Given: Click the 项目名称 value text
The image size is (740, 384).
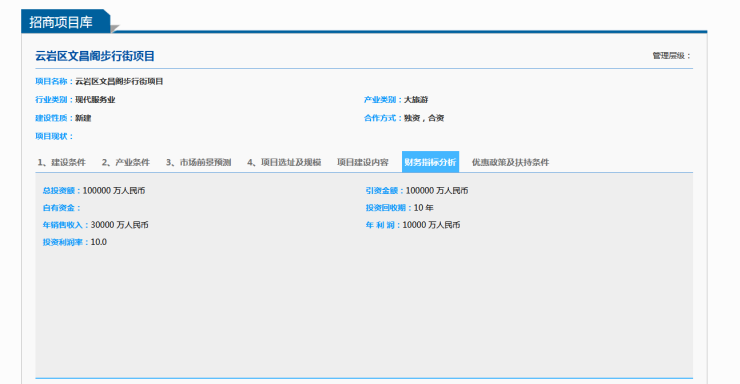Looking at the screenshot, I should [x=119, y=81].
